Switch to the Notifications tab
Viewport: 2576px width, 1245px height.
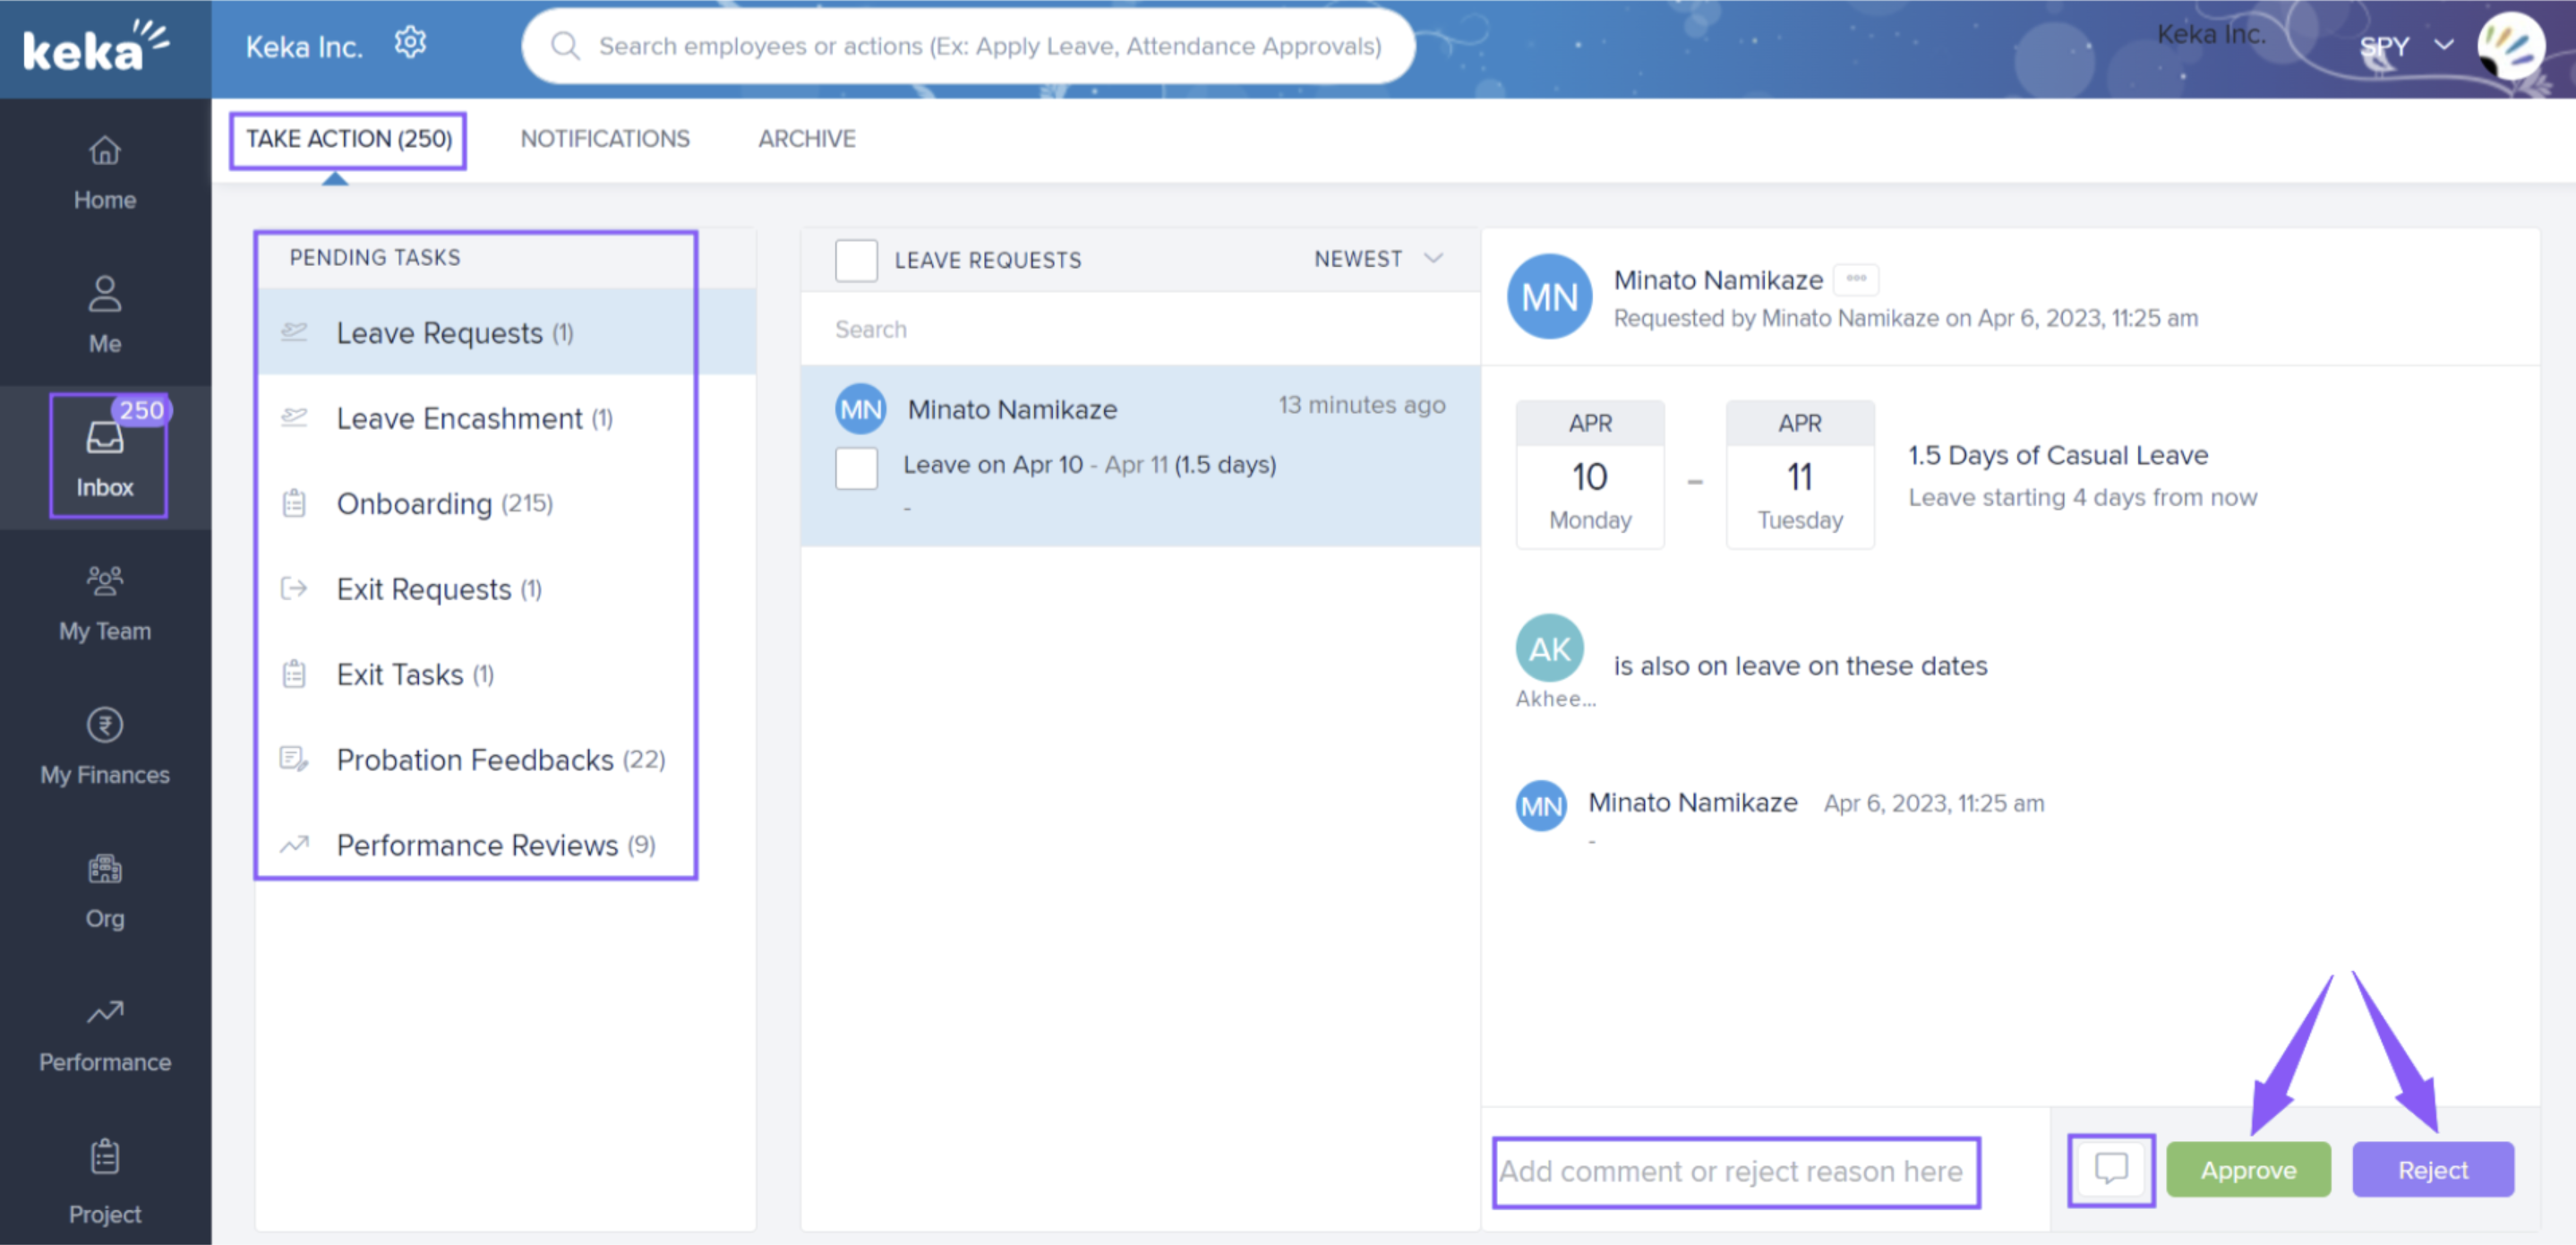[x=604, y=139]
